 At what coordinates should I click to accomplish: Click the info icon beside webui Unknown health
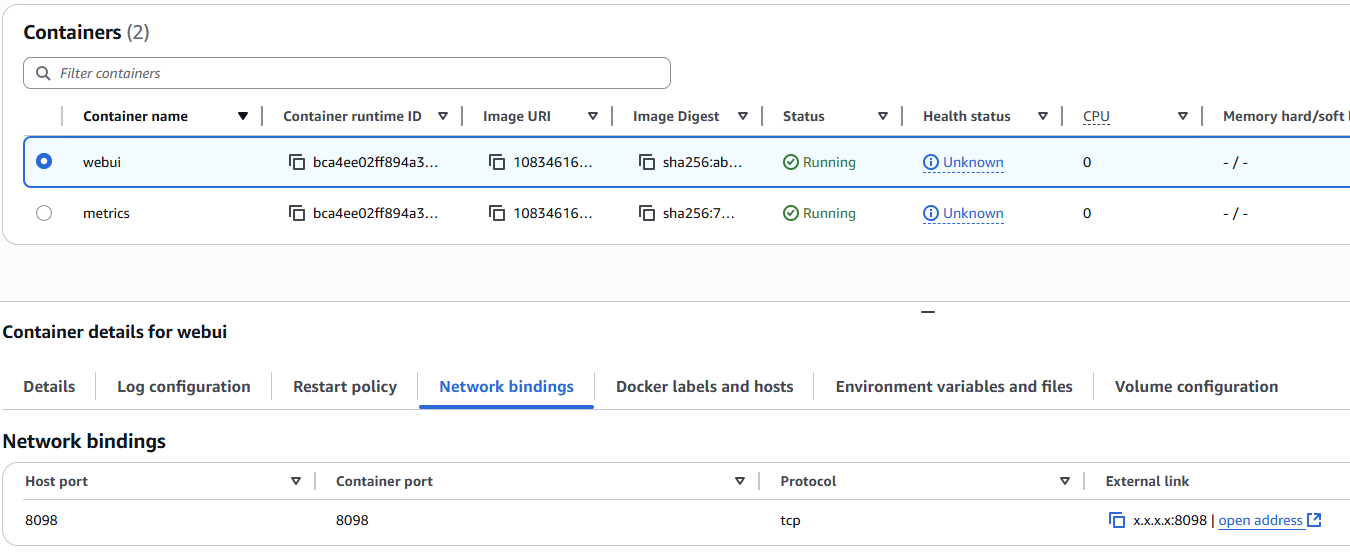pos(931,162)
